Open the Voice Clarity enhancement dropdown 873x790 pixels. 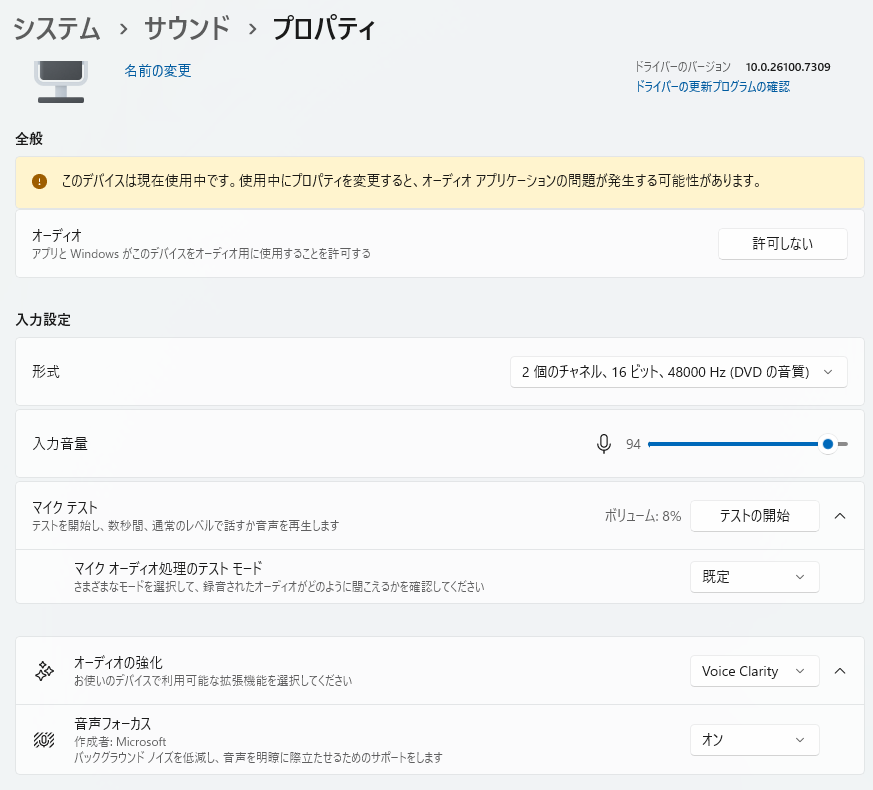754,671
